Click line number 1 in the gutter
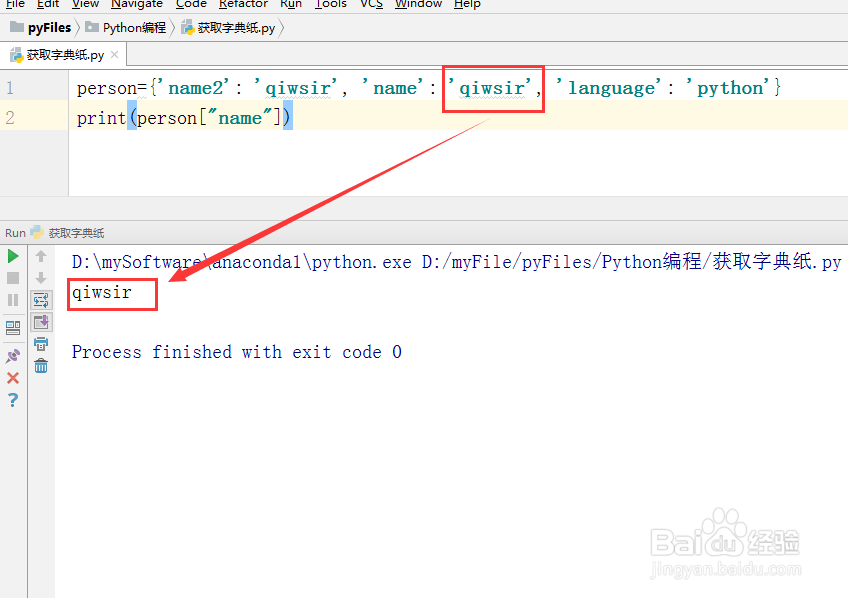Viewport: 848px width, 598px height. [x=10, y=88]
